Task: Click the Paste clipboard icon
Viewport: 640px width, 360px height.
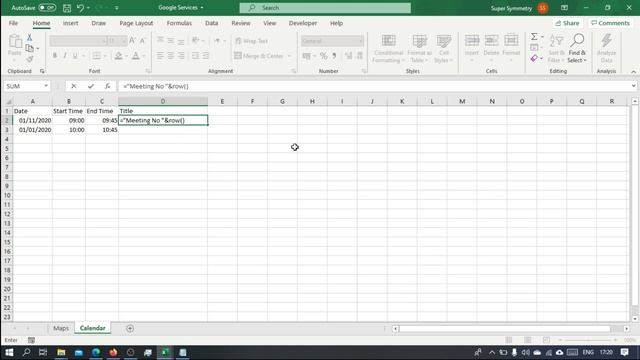Action: [15, 42]
